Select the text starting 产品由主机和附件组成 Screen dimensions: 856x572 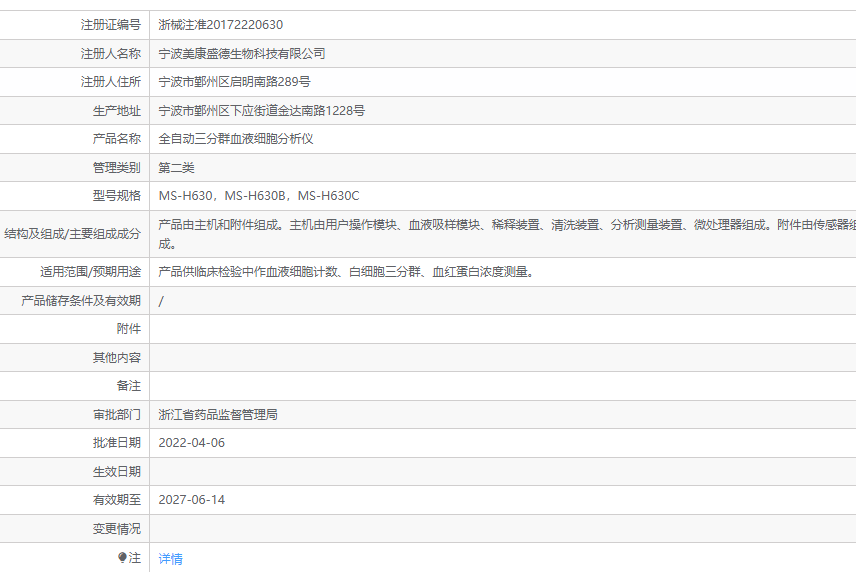[x=507, y=234]
